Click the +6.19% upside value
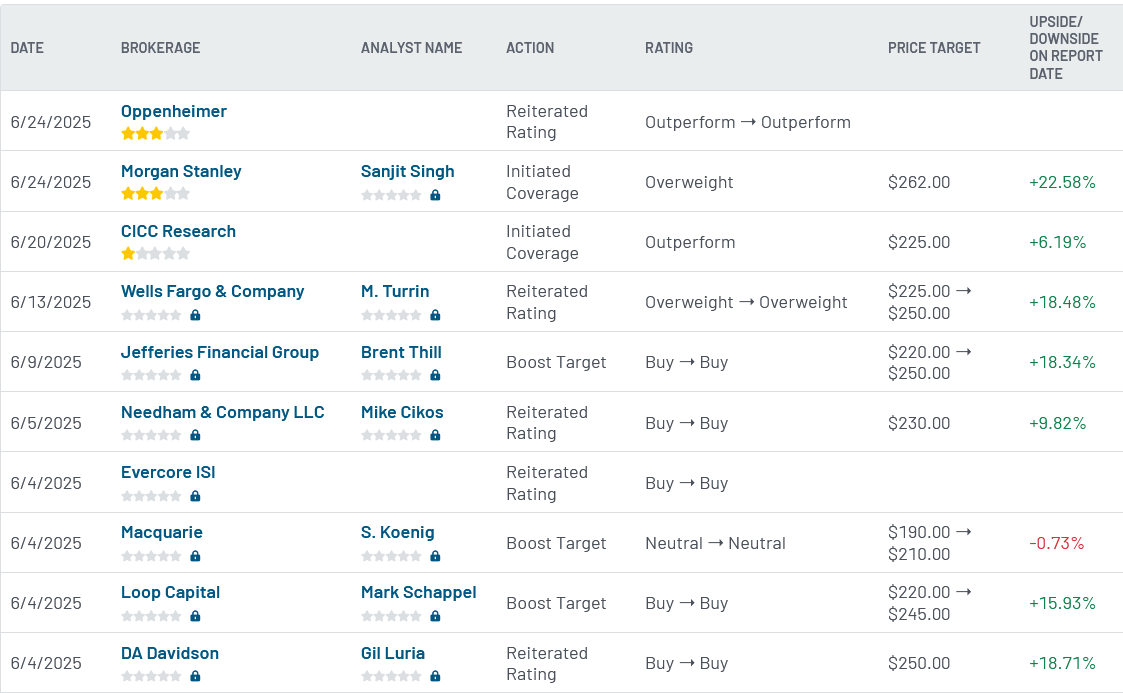The image size is (1123, 693). [x=1058, y=243]
